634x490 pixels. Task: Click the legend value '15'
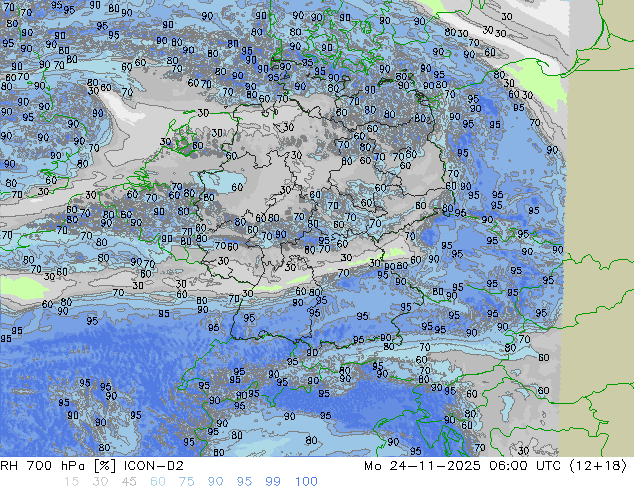point(71,482)
